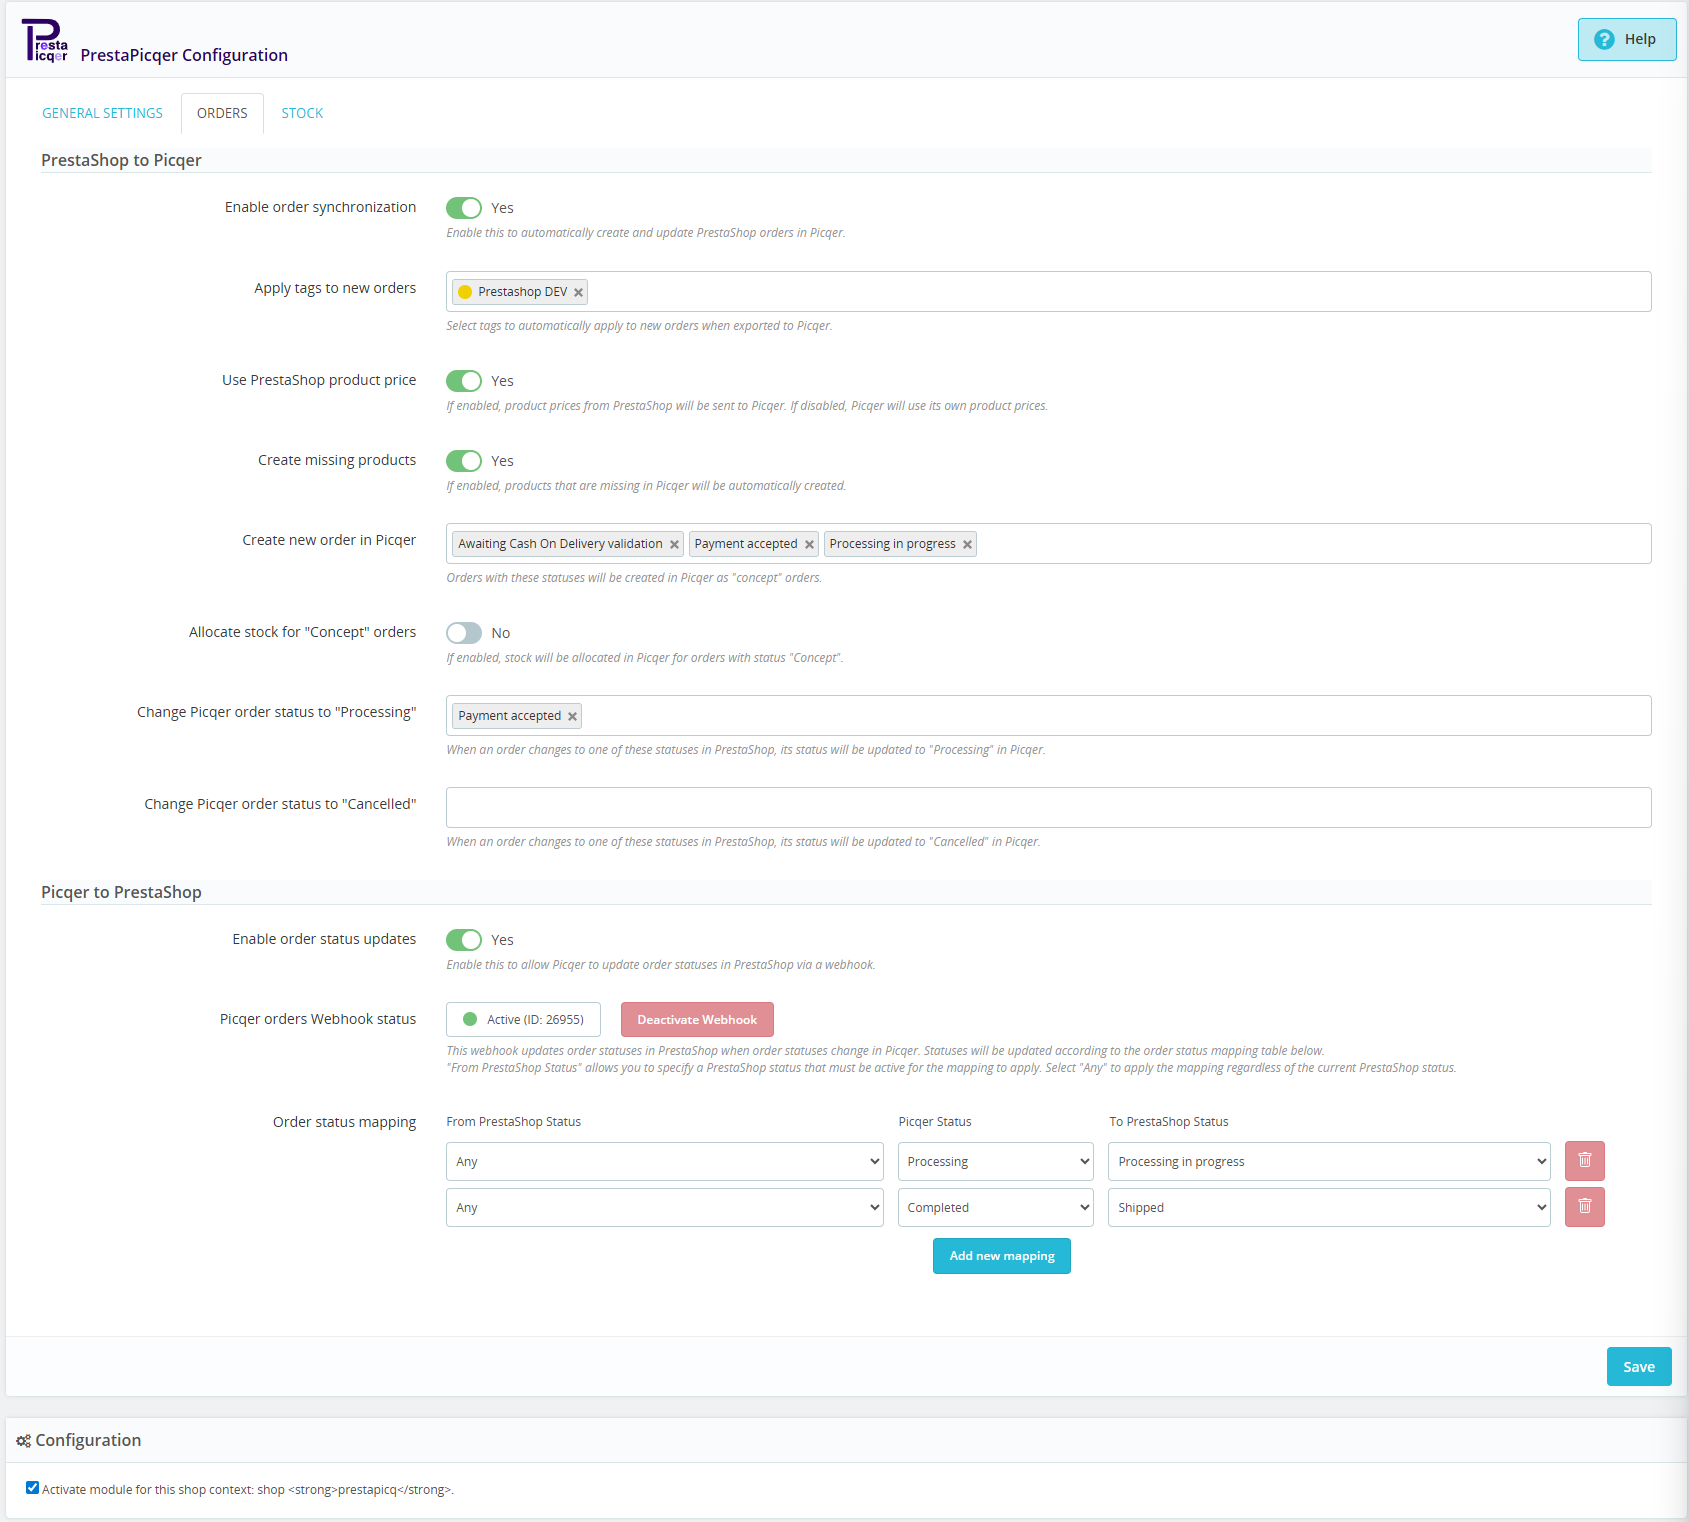The image size is (1689, 1522).
Task: Uncheck Activate module for this shop context
Action: pos(32,1487)
